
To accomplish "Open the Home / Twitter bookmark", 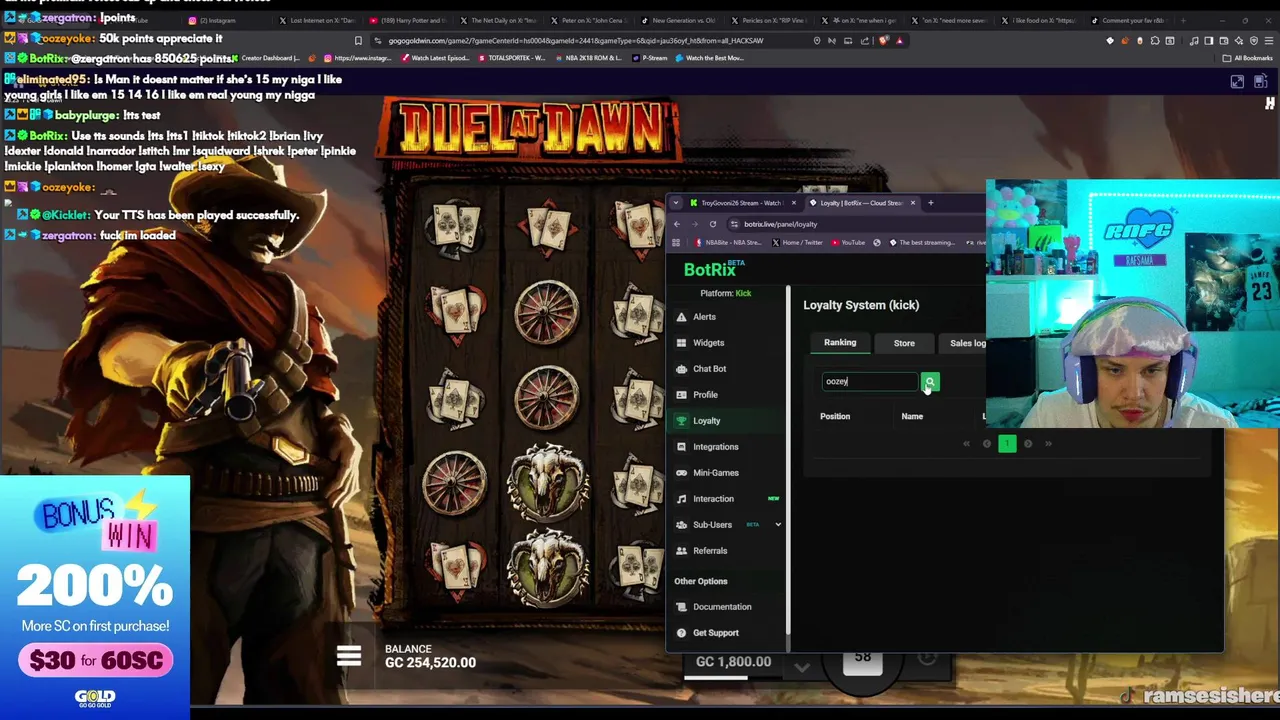I will [x=796, y=242].
